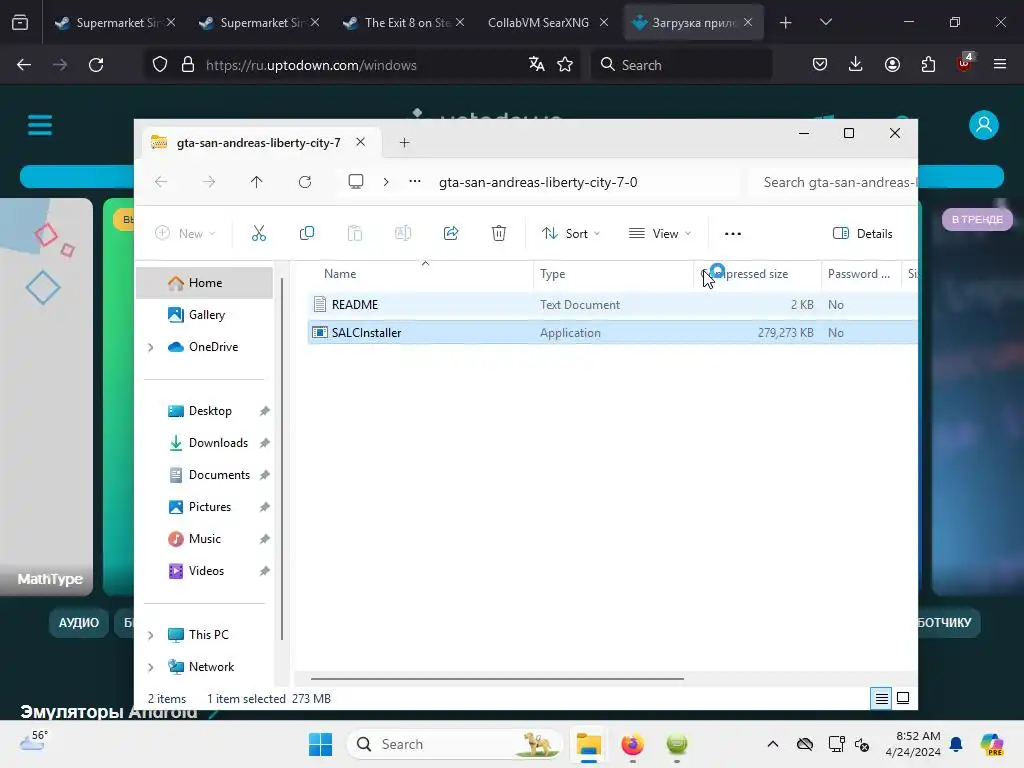Close the gta-san-andreas-liberty-city-7 Explorer tab
Viewport: 1024px width, 768px height.
[360, 142]
